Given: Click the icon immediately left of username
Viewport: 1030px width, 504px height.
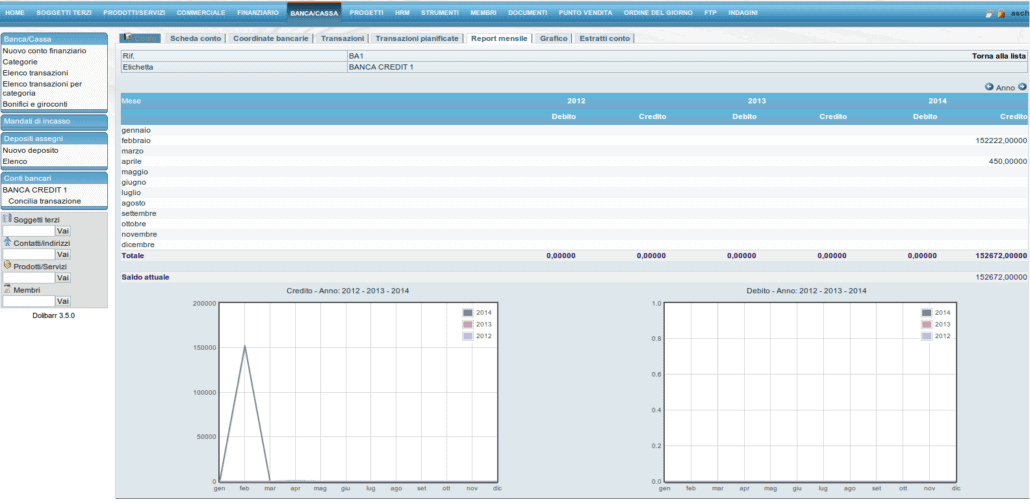Looking at the screenshot, I should [1001, 14].
